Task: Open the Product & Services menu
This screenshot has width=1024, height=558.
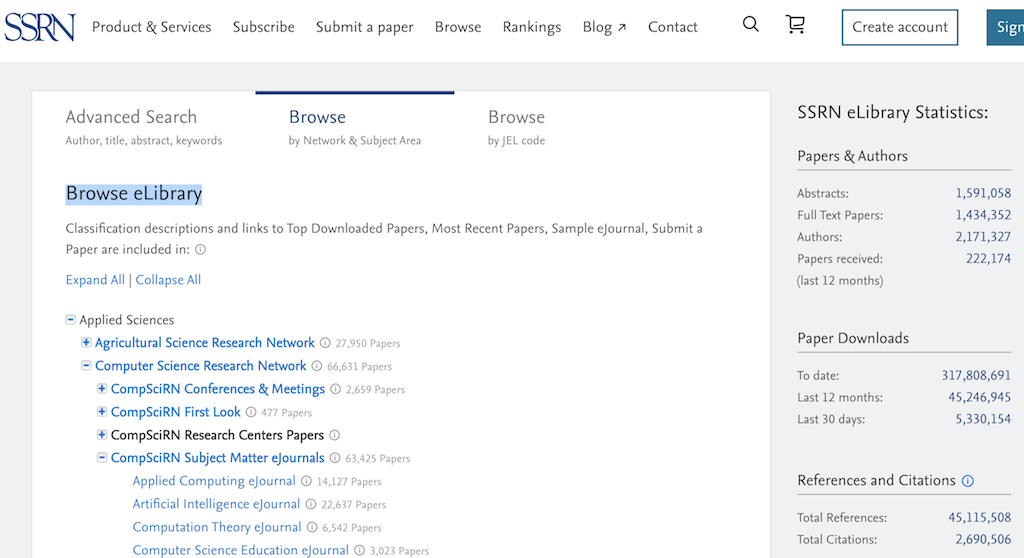Action: pos(152,27)
